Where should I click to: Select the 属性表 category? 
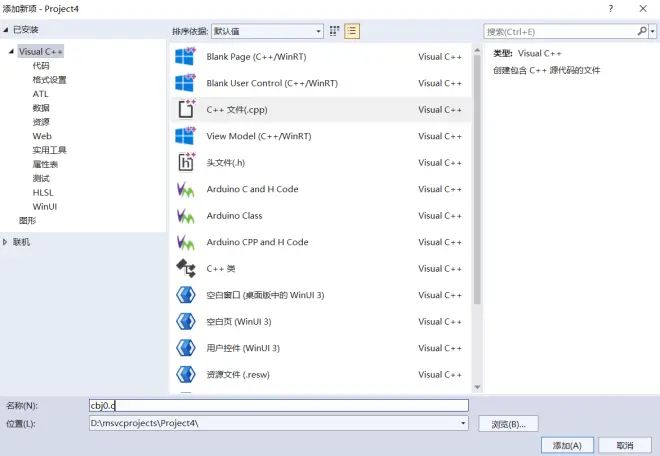click(x=45, y=164)
